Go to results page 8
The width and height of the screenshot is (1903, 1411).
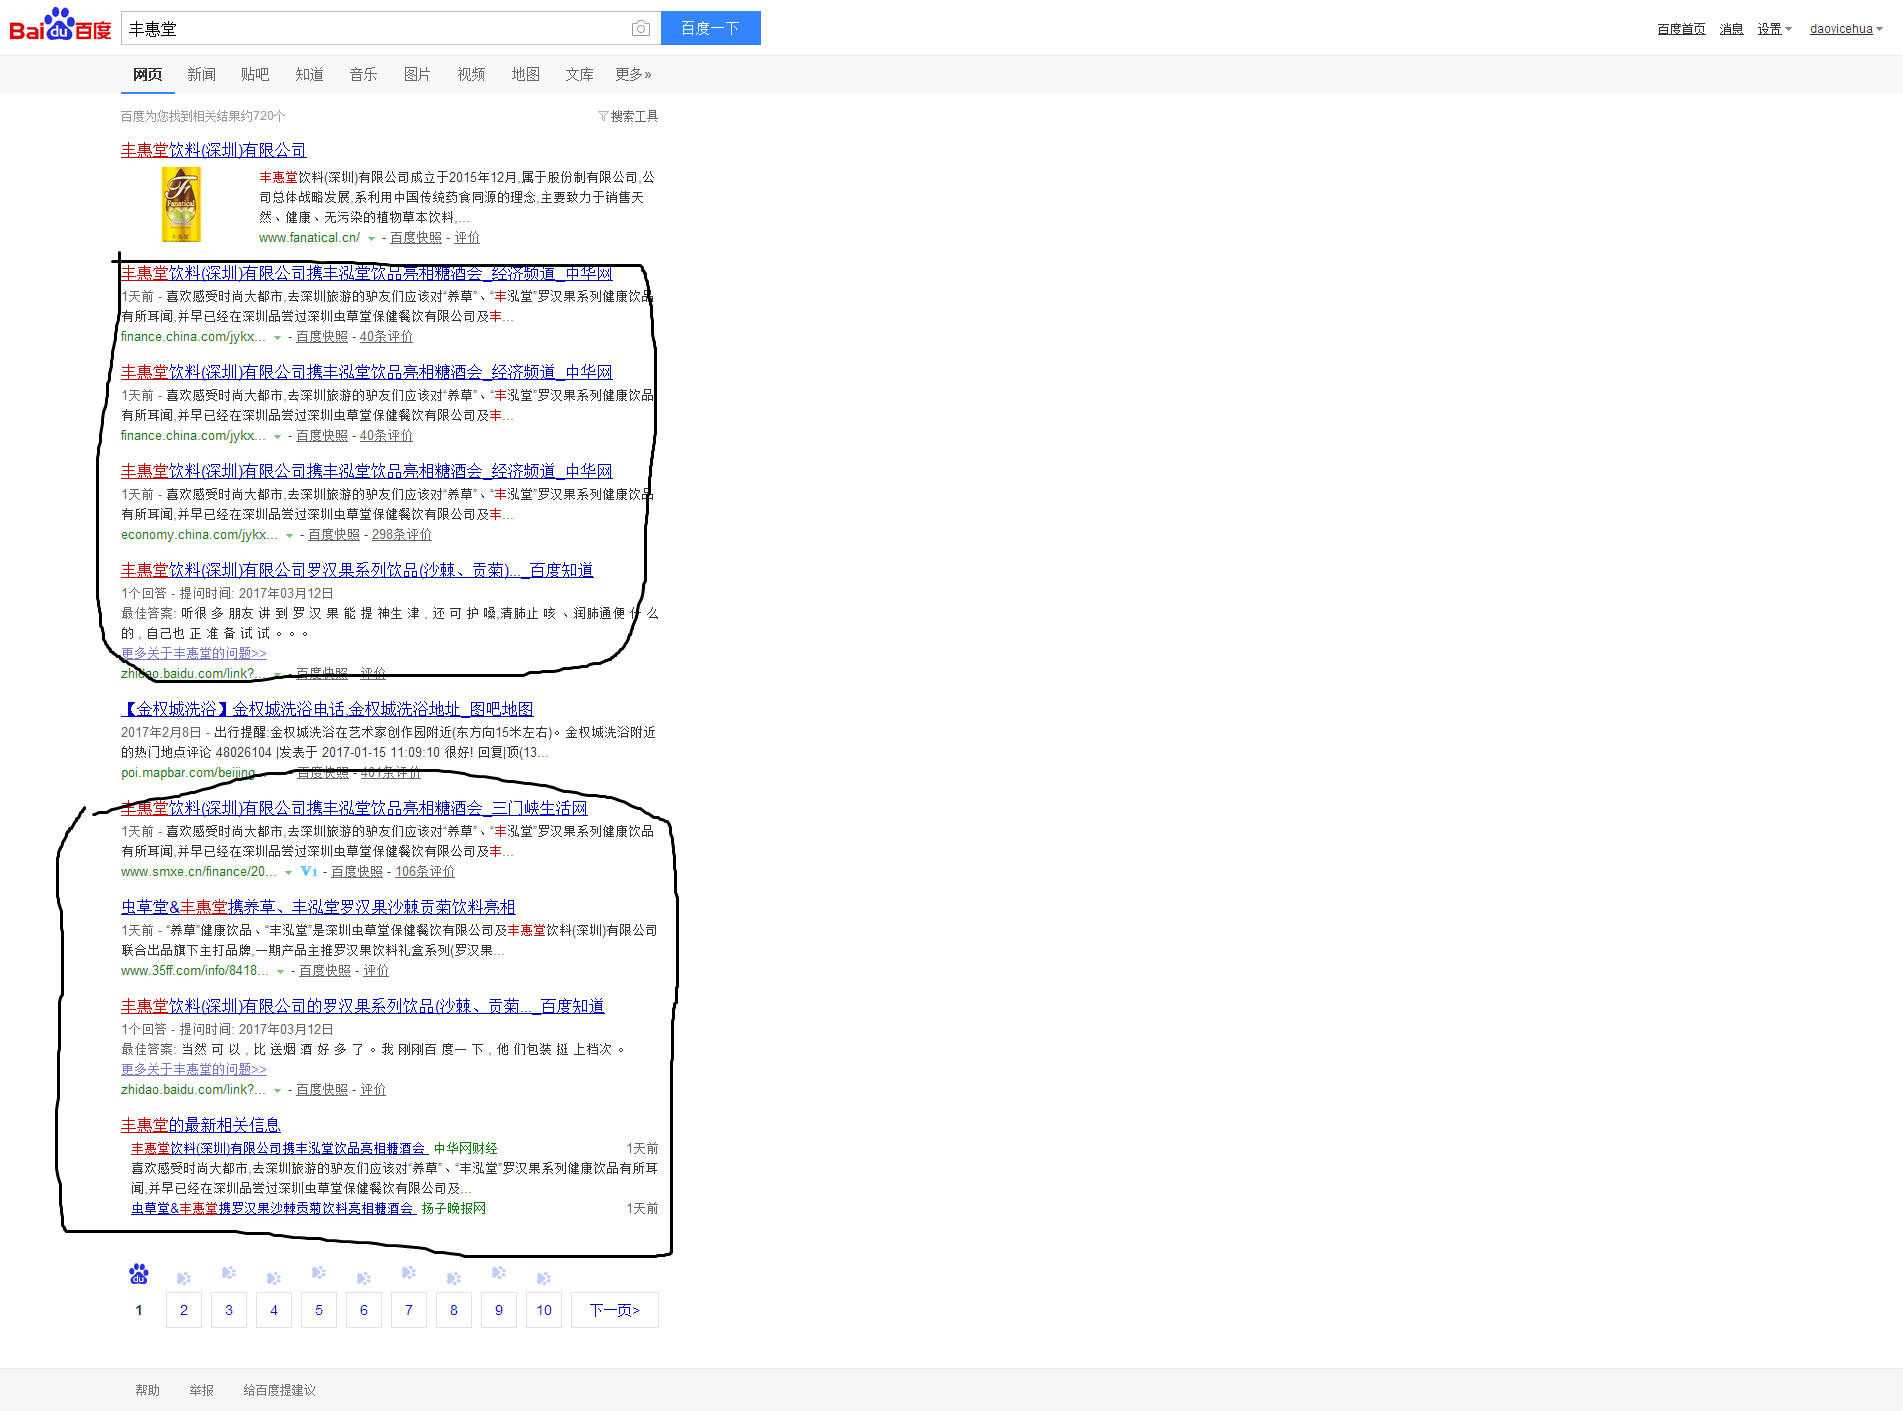[454, 1310]
